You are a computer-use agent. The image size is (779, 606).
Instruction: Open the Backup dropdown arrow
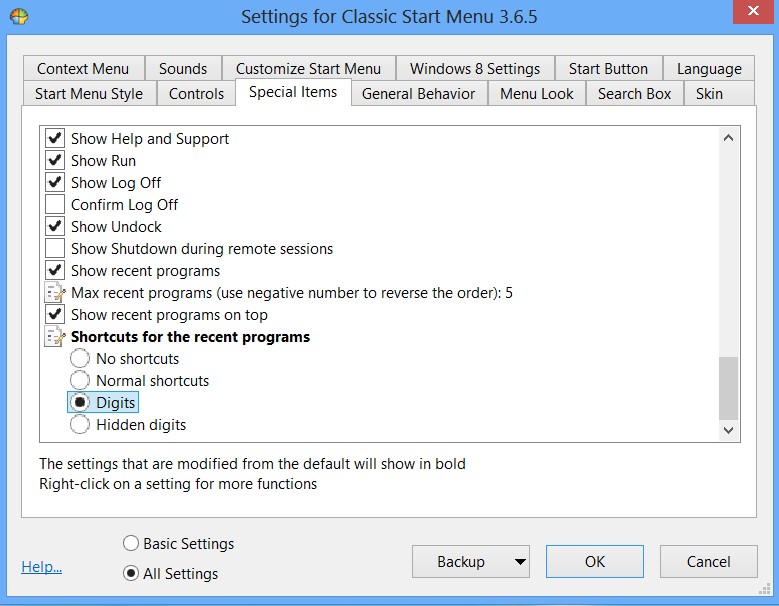(520, 562)
